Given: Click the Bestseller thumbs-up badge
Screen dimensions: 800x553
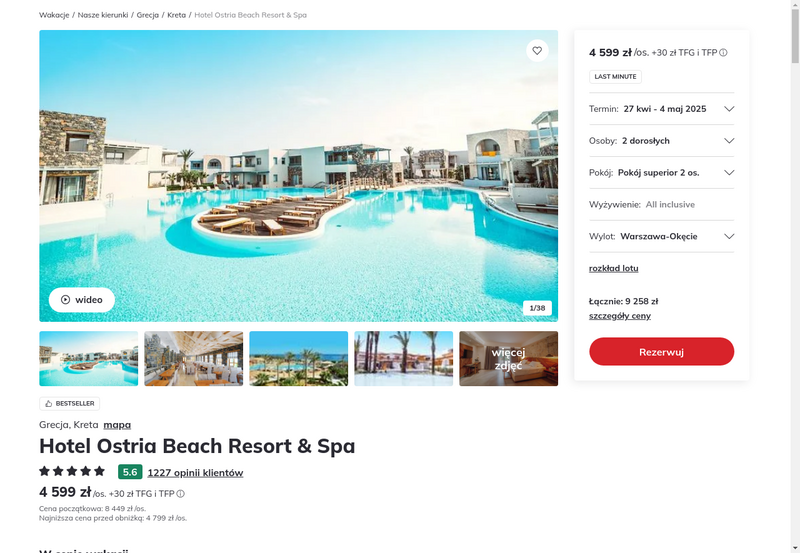Looking at the screenshot, I should click(69, 404).
